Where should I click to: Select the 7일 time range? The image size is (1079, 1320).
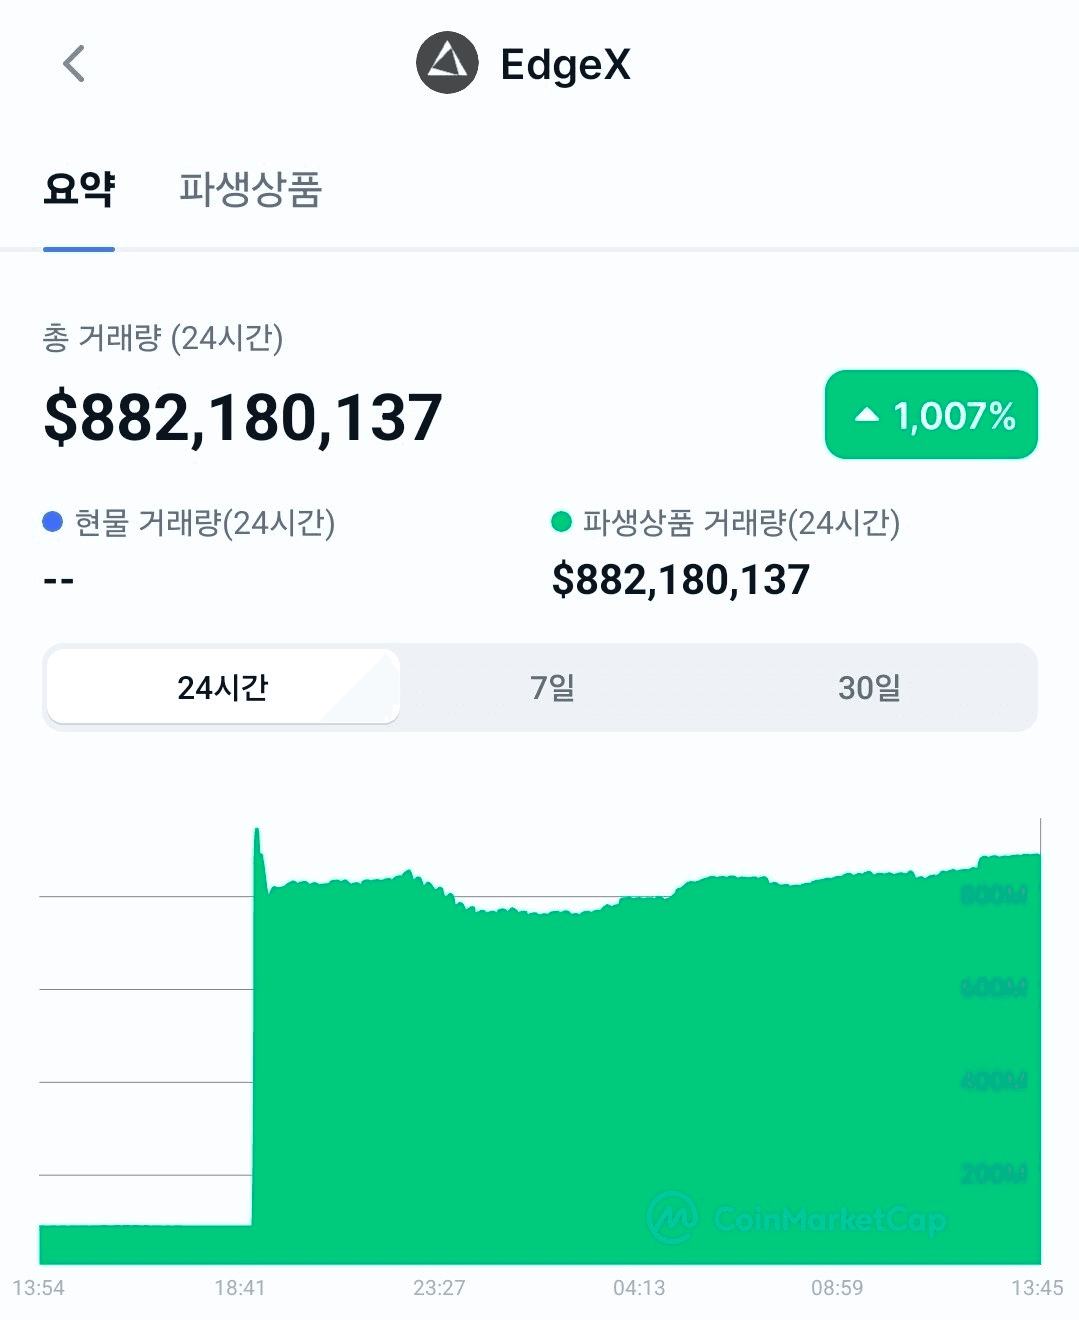[x=552, y=687]
